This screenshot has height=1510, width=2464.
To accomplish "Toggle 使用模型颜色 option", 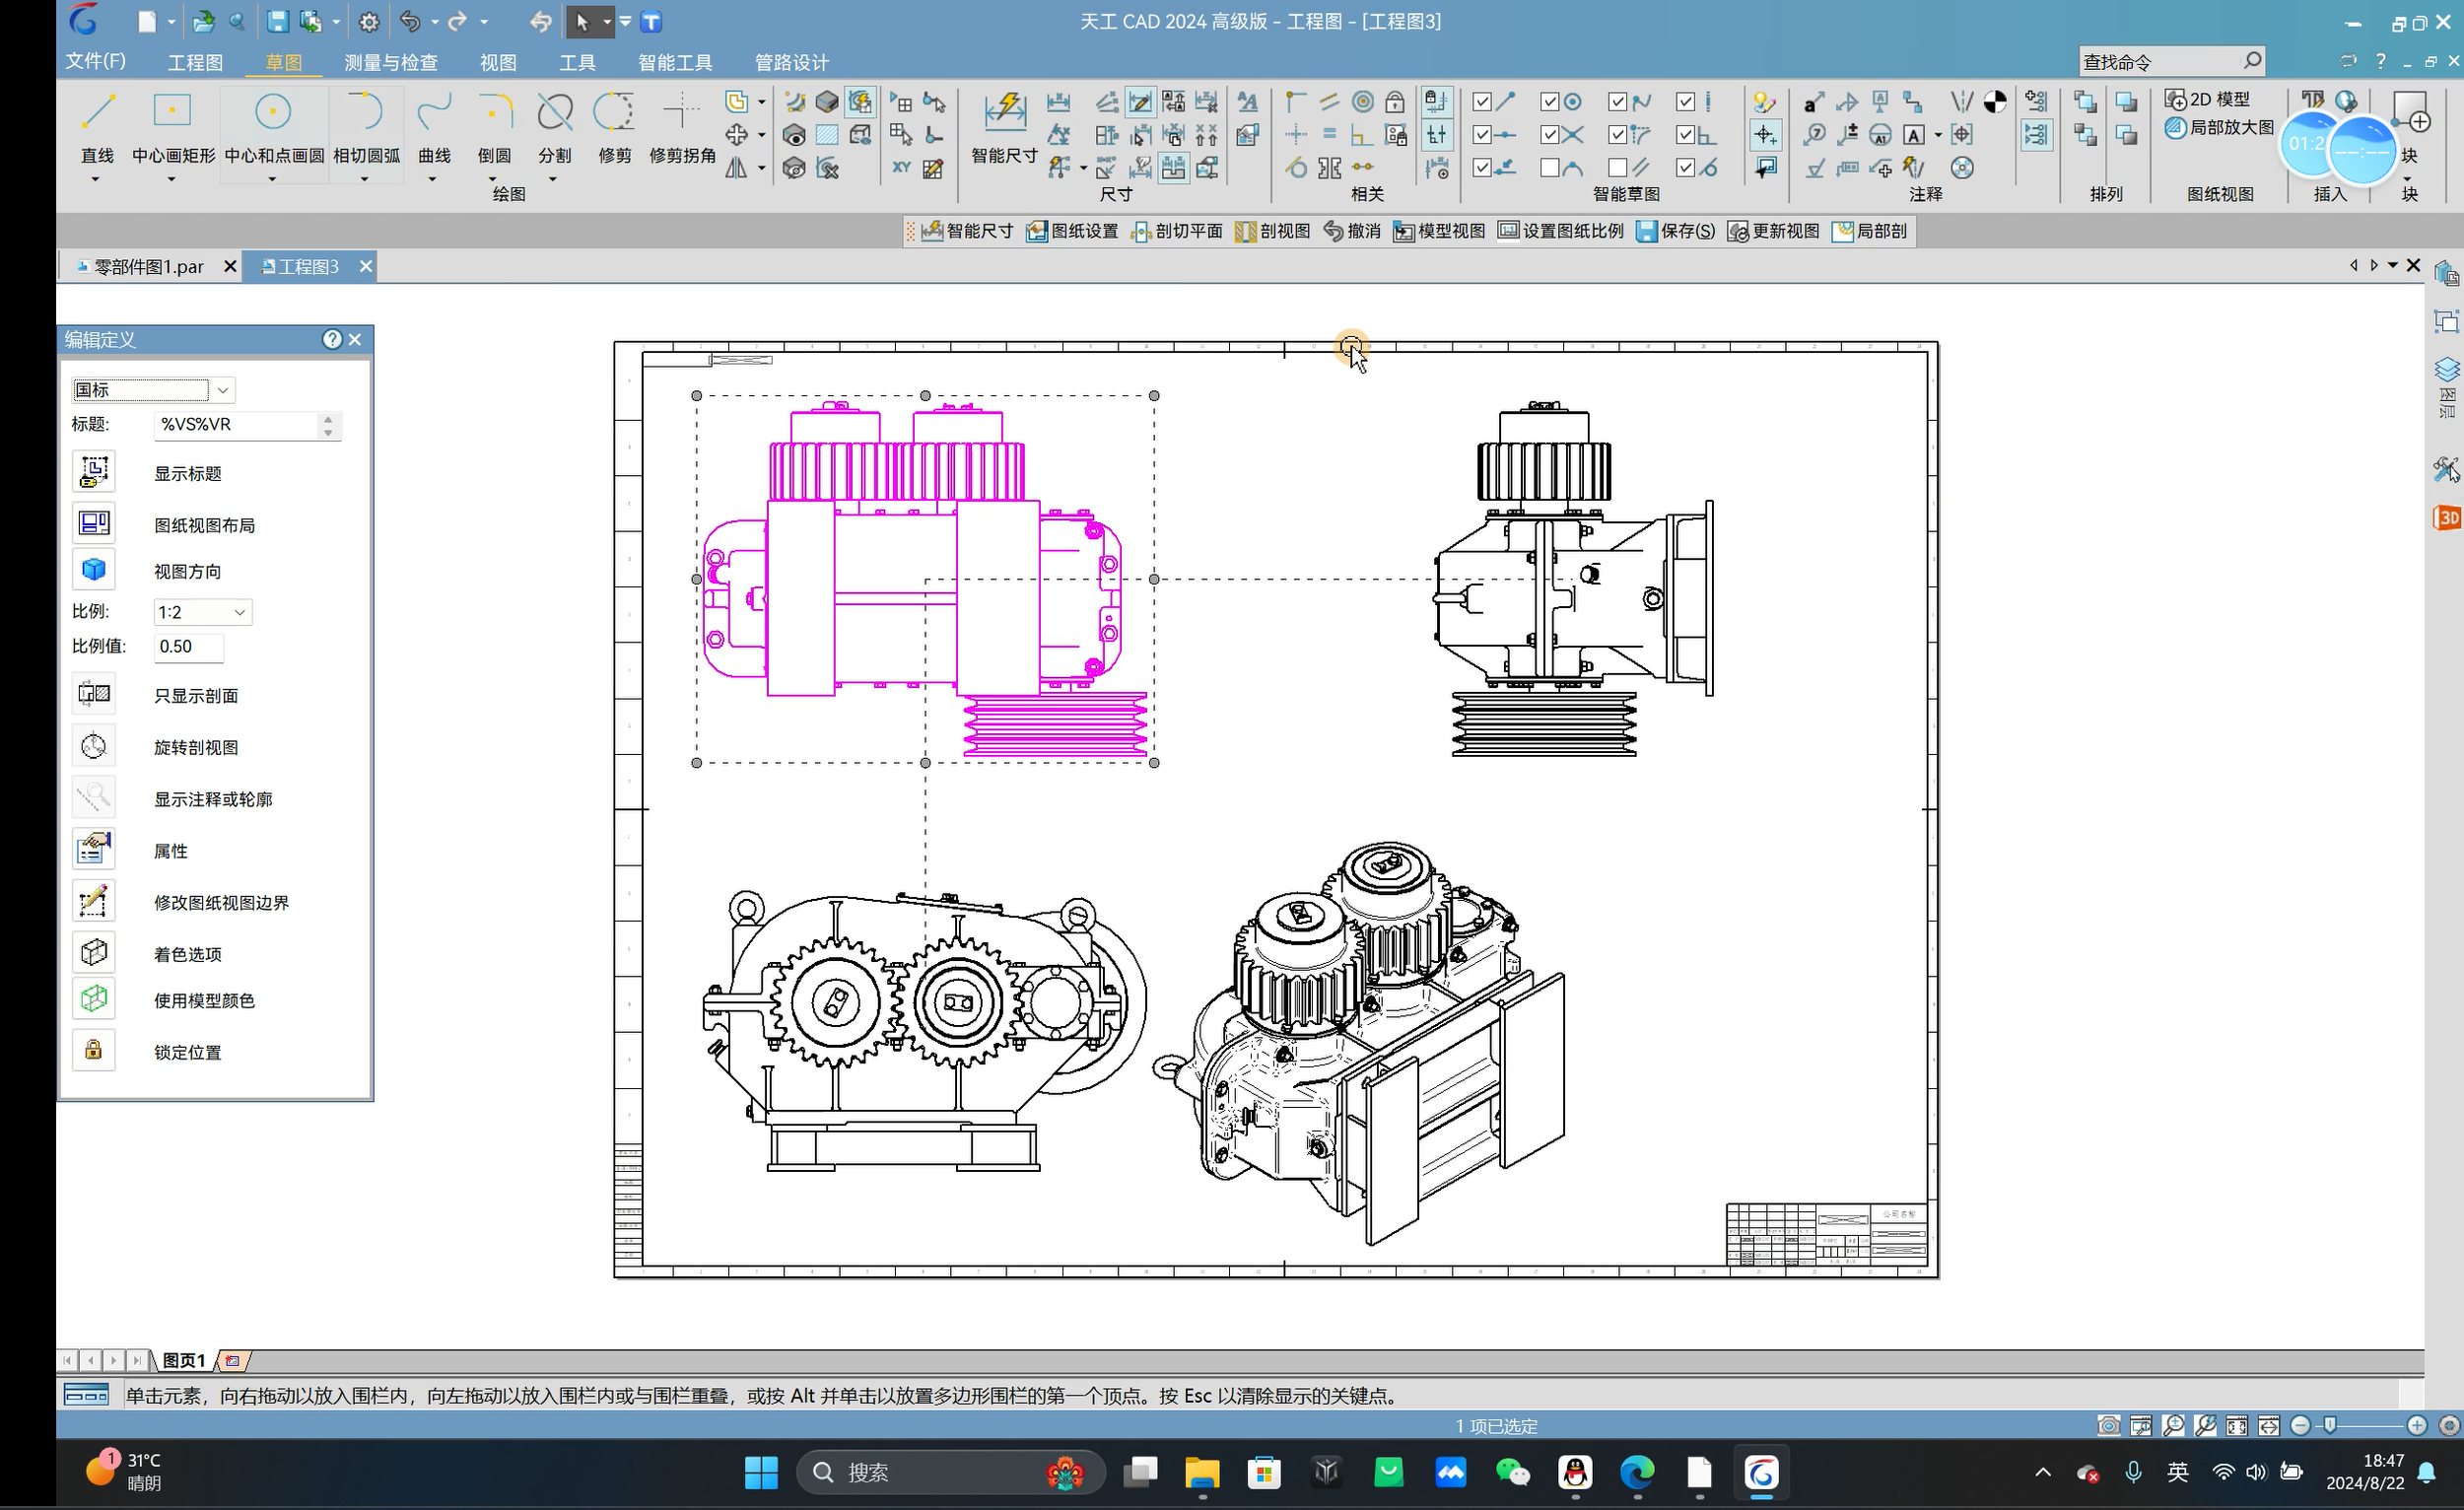I will 94,999.
